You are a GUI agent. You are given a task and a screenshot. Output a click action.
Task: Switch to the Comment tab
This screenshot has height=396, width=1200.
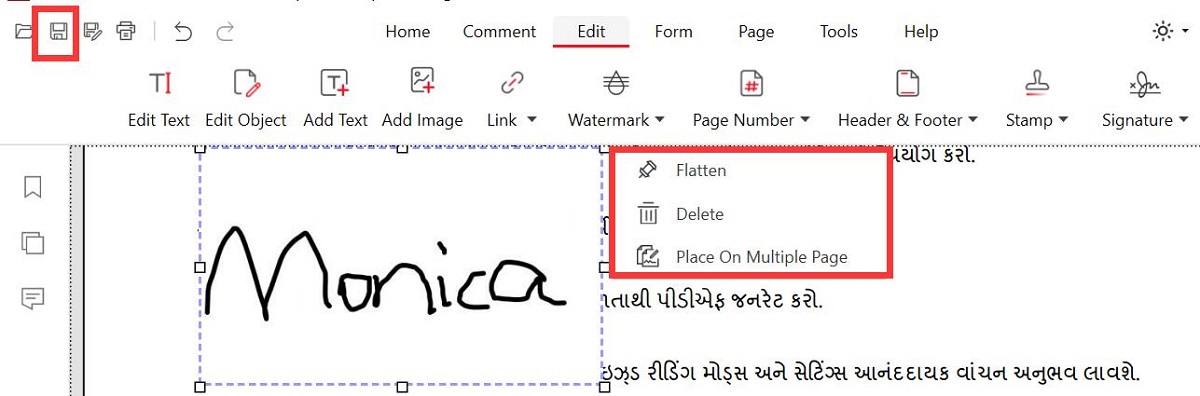(499, 31)
